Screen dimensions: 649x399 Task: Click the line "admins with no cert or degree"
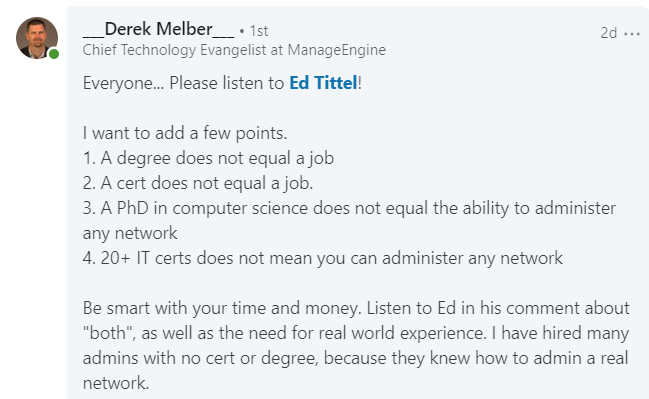tap(355, 358)
